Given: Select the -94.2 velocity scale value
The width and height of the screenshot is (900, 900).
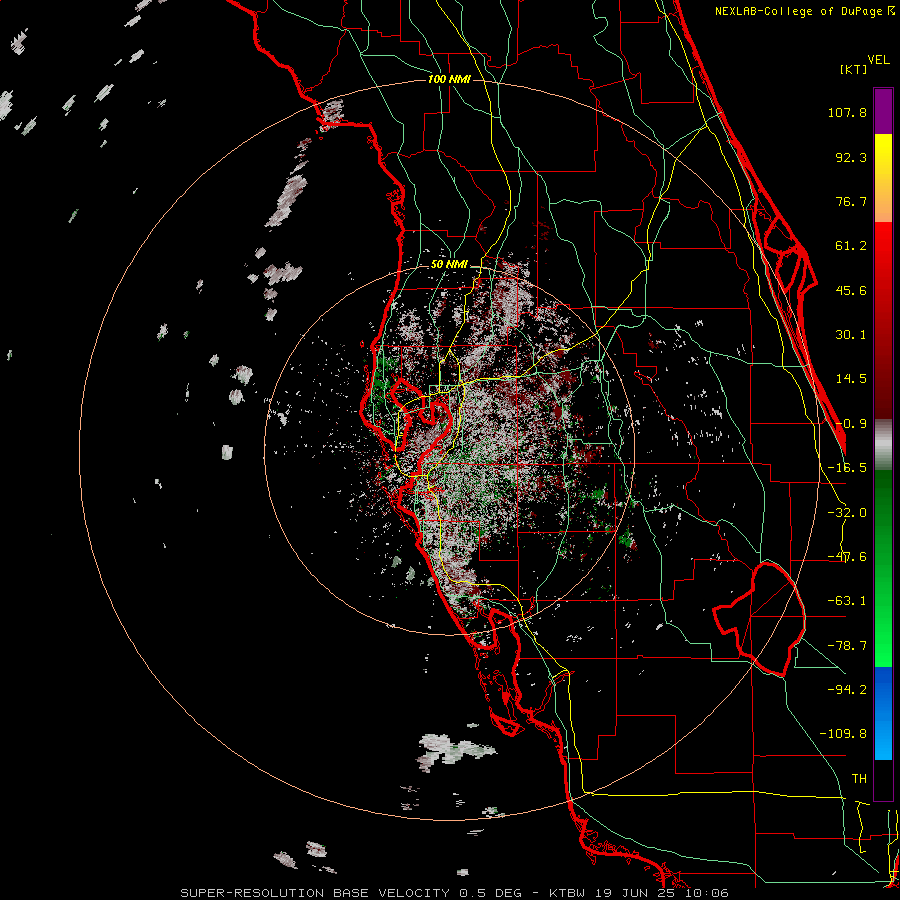Looking at the screenshot, I should 847,689.
